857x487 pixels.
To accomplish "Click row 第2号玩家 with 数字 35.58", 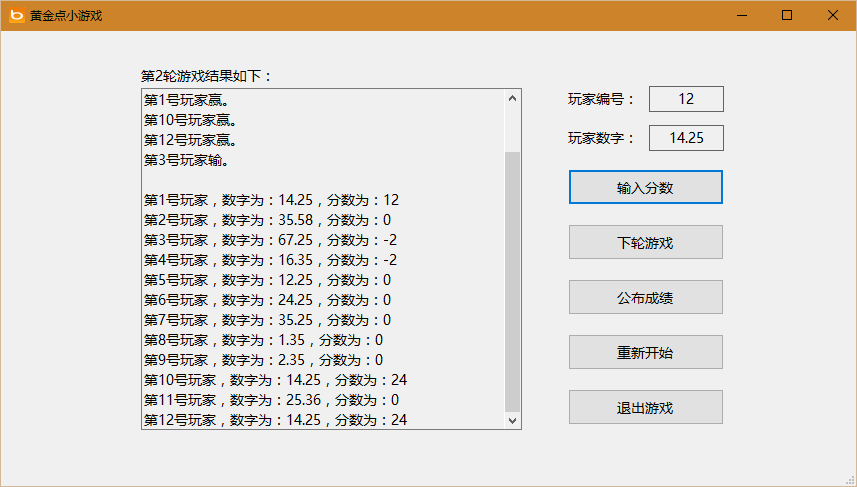I will [x=267, y=220].
